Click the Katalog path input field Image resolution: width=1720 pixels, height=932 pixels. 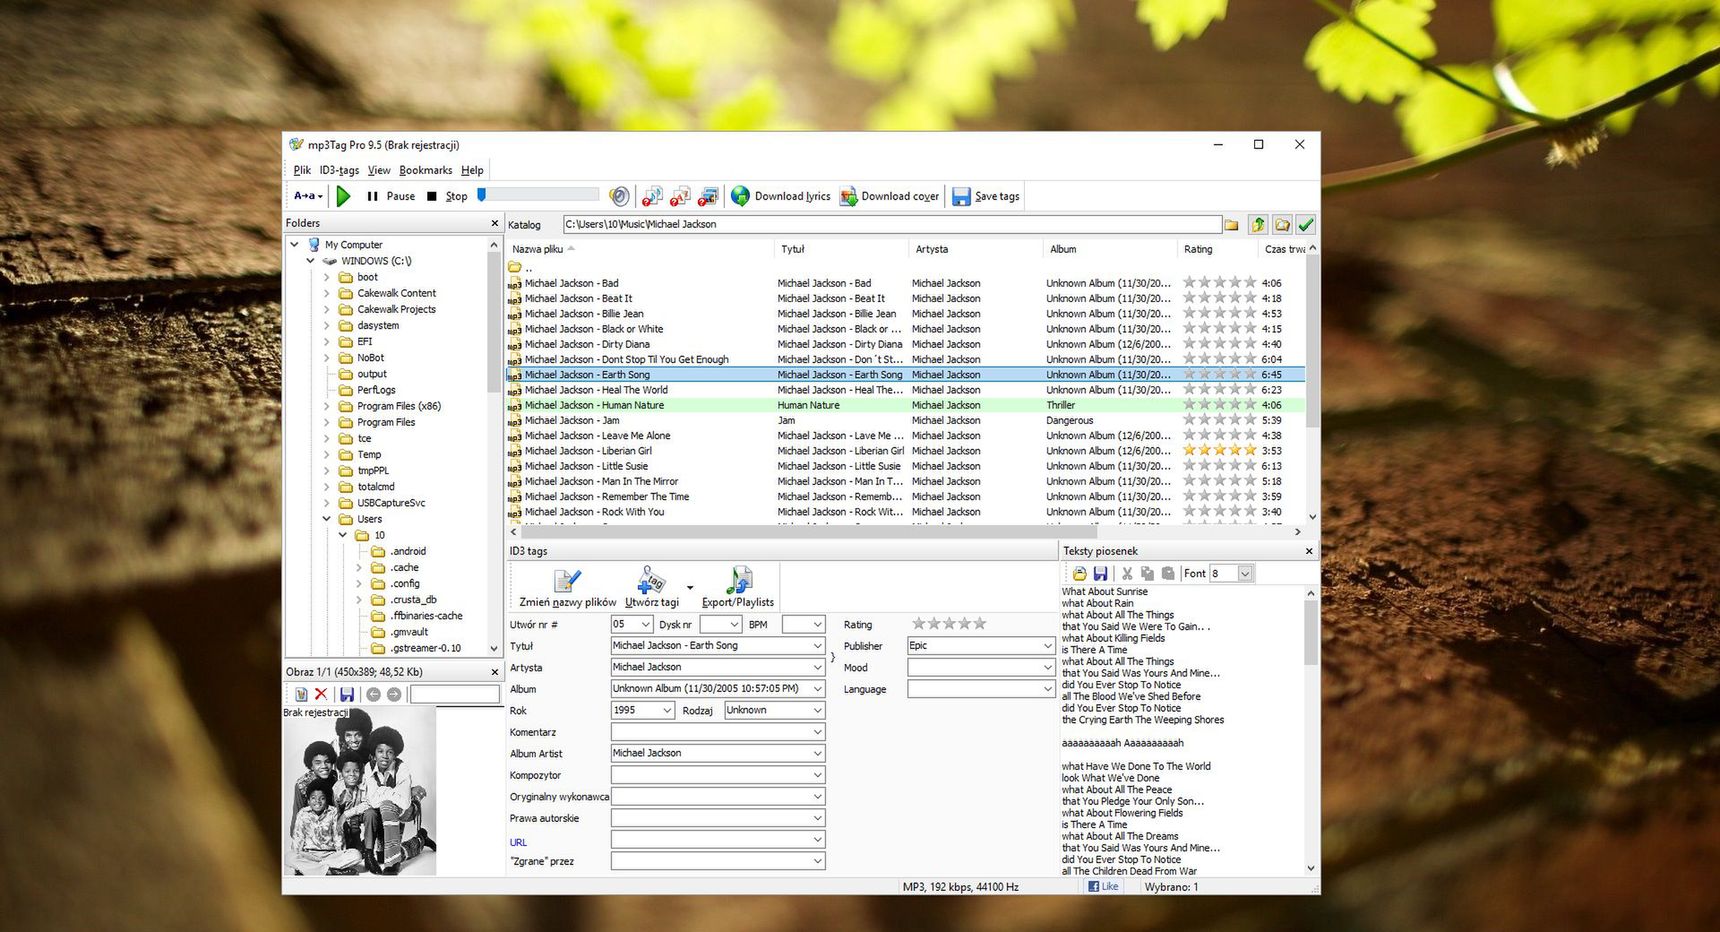[x=892, y=224]
